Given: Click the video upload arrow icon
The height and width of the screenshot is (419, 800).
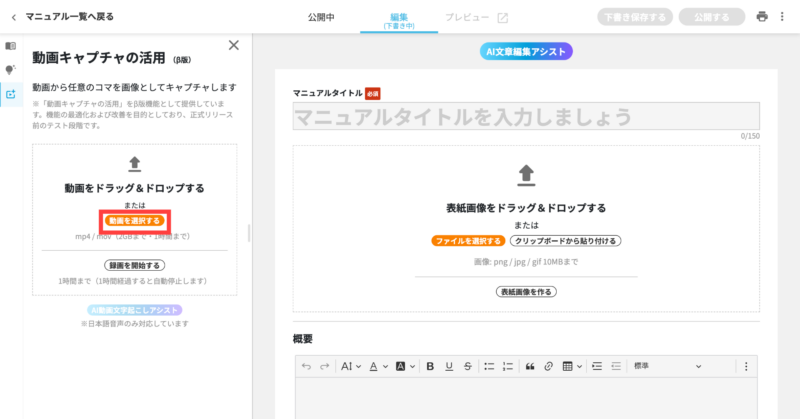Looking at the screenshot, I should (x=135, y=164).
